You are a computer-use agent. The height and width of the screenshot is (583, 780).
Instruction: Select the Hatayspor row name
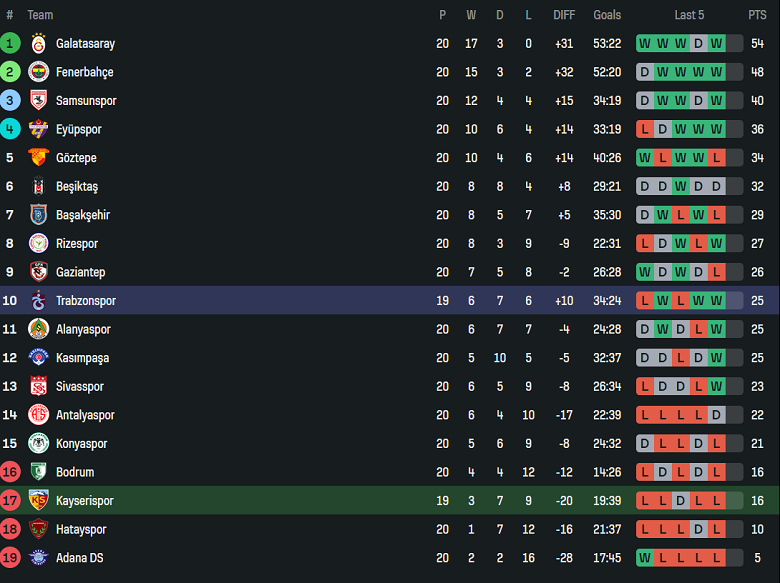tap(81, 529)
